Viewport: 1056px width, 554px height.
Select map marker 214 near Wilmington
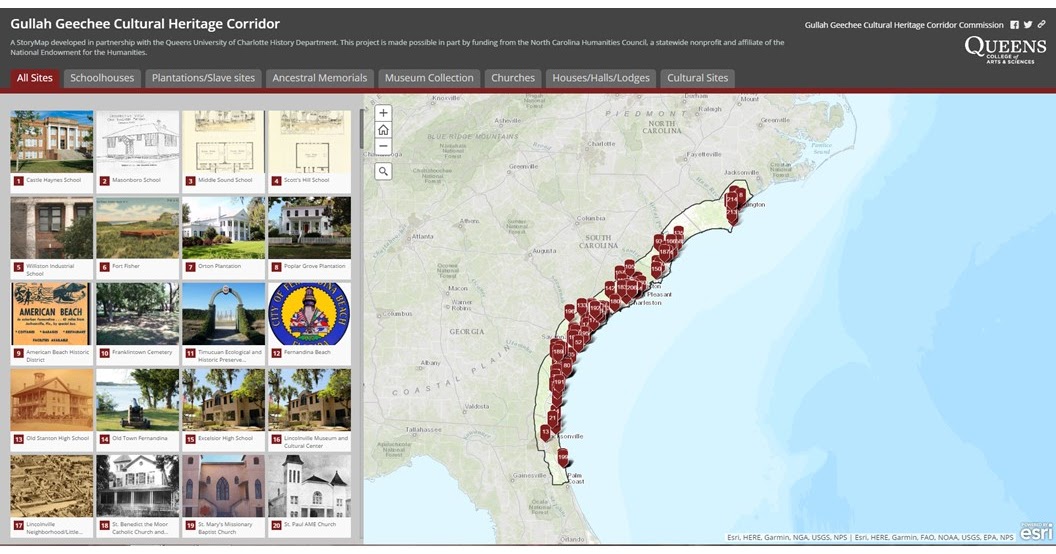pos(731,200)
